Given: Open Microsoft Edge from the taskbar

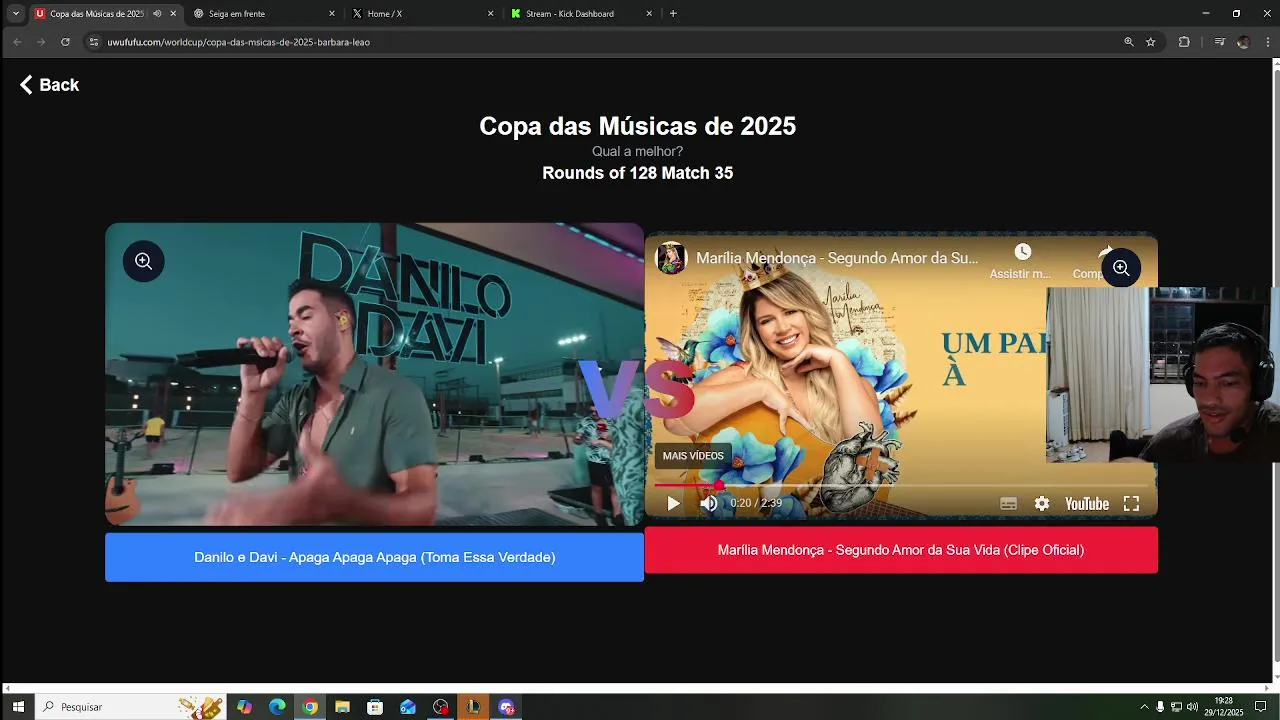Looking at the screenshot, I should tap(277, 707).
